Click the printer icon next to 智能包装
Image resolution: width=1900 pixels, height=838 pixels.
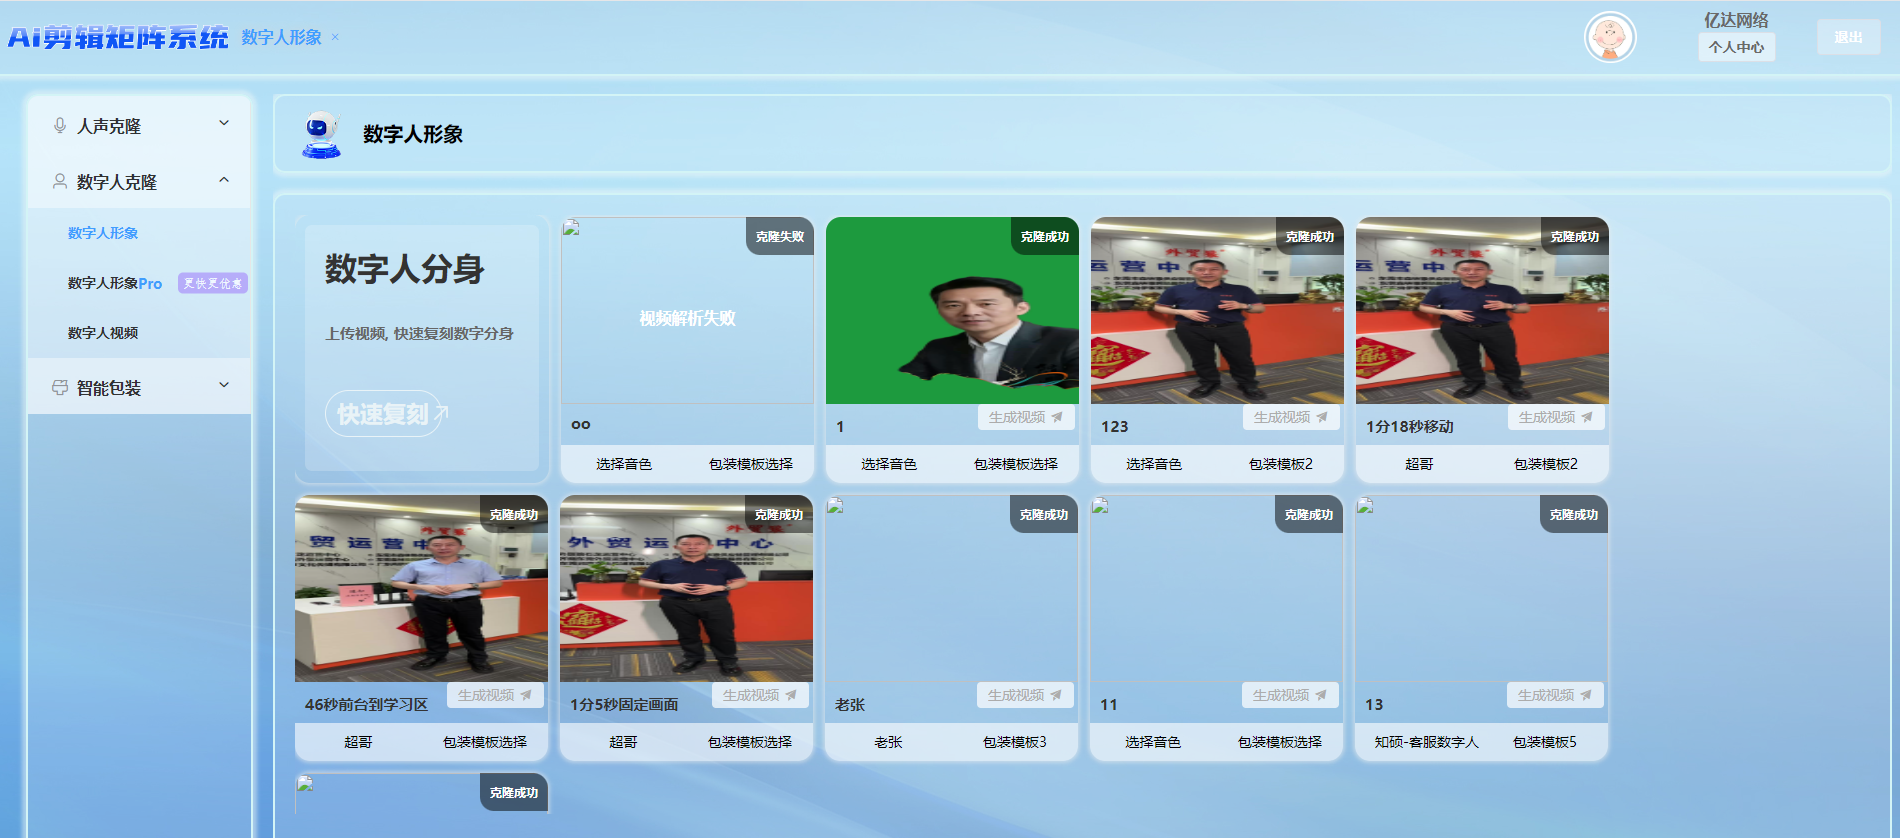[x=60, y=388]
